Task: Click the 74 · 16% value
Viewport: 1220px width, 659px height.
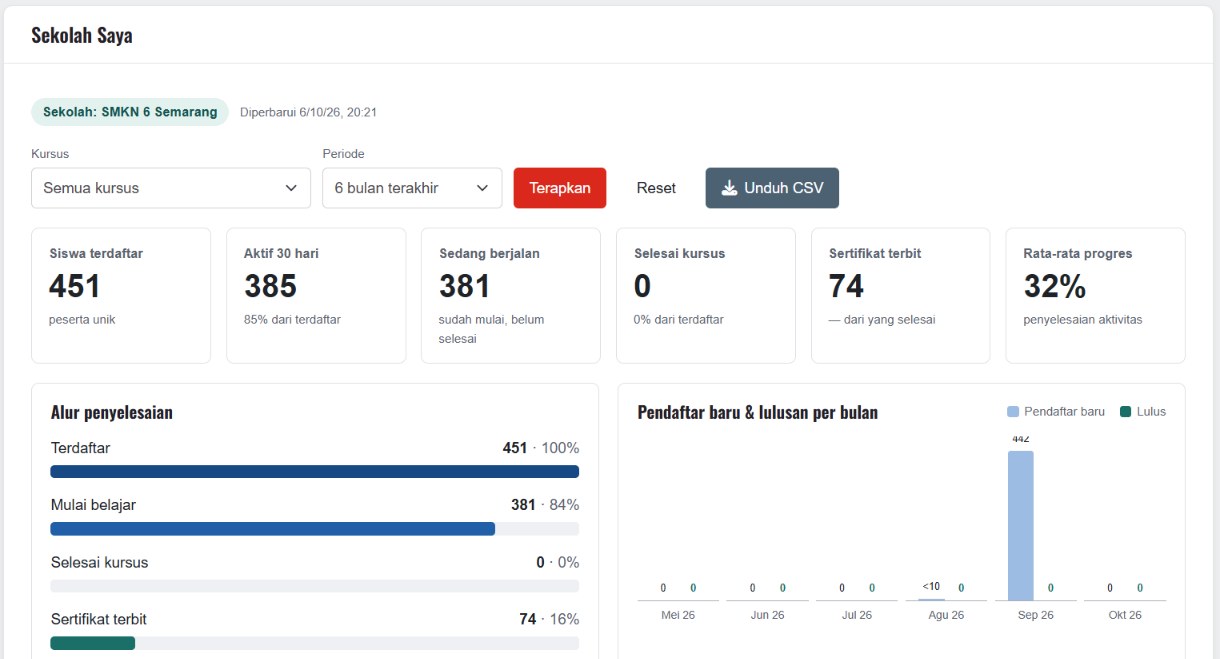Action: (549, 619)
